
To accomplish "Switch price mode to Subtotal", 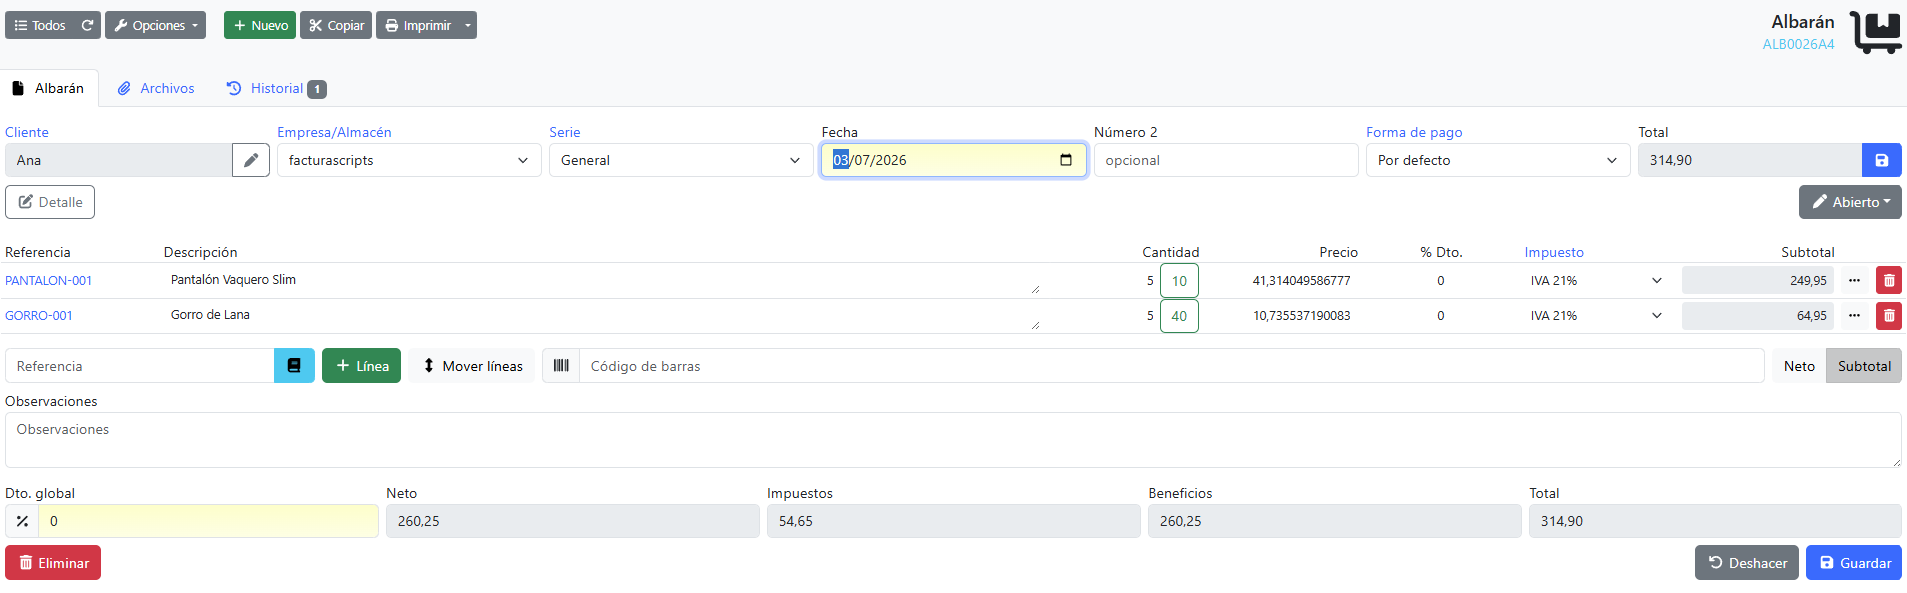I will click(1864, 366).
